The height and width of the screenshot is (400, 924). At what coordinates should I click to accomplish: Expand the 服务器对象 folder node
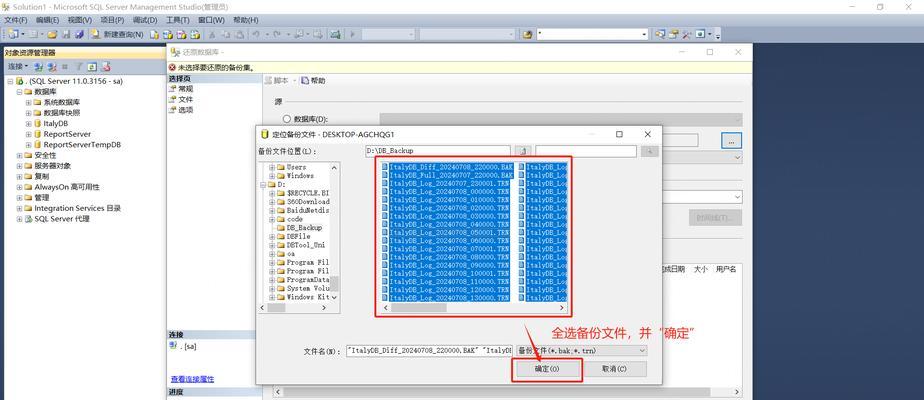click(19, 166)
